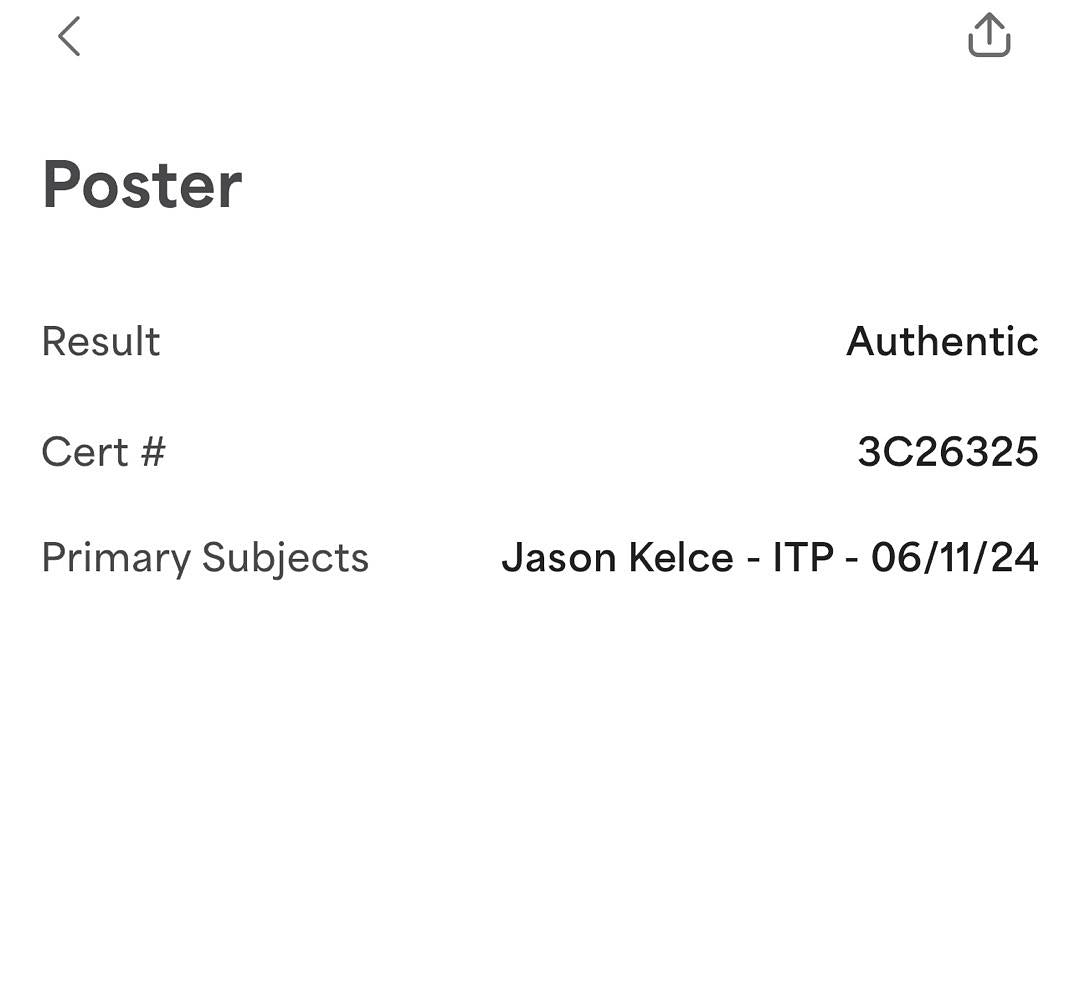
Task: Tap the Poster page heading
Action: pos(142,185)
